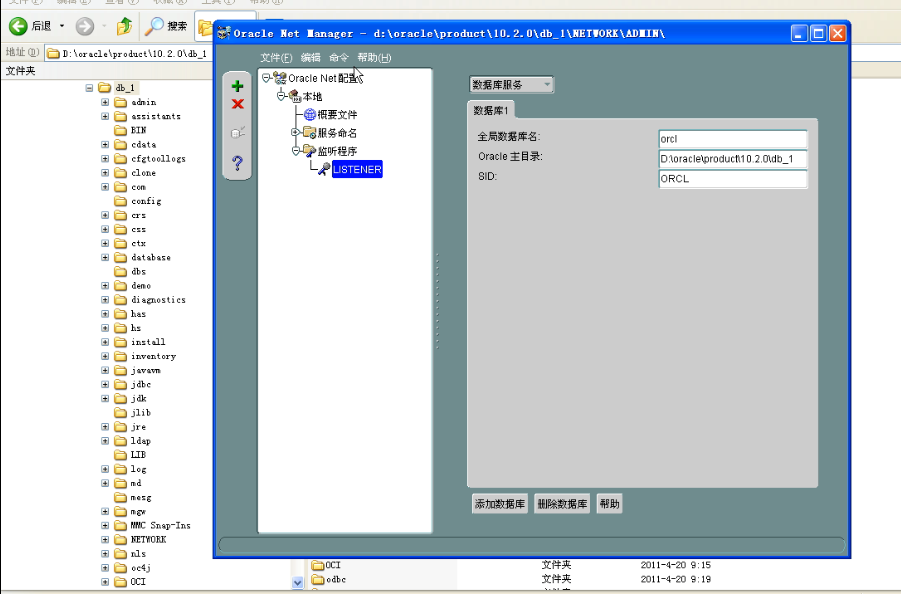Click the Explorer 后退 back button
The width and height of the screenshot is (901, 594).
click(x=31, y=26)
